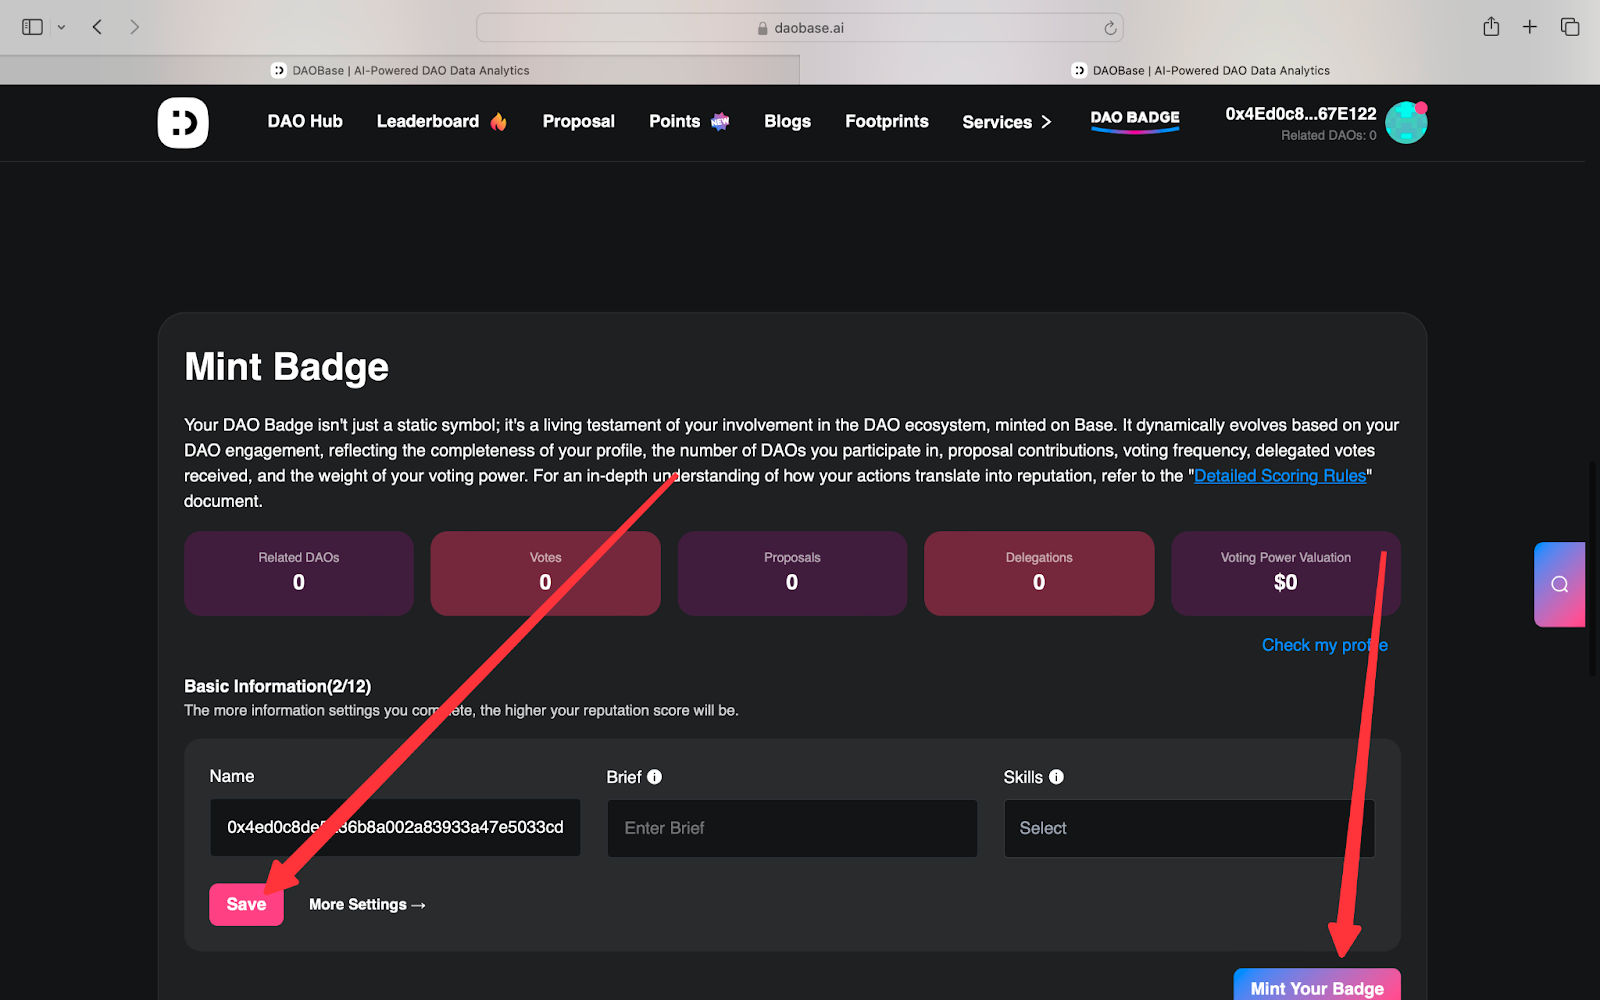Open the Proposal menu item

pos(578,121)
